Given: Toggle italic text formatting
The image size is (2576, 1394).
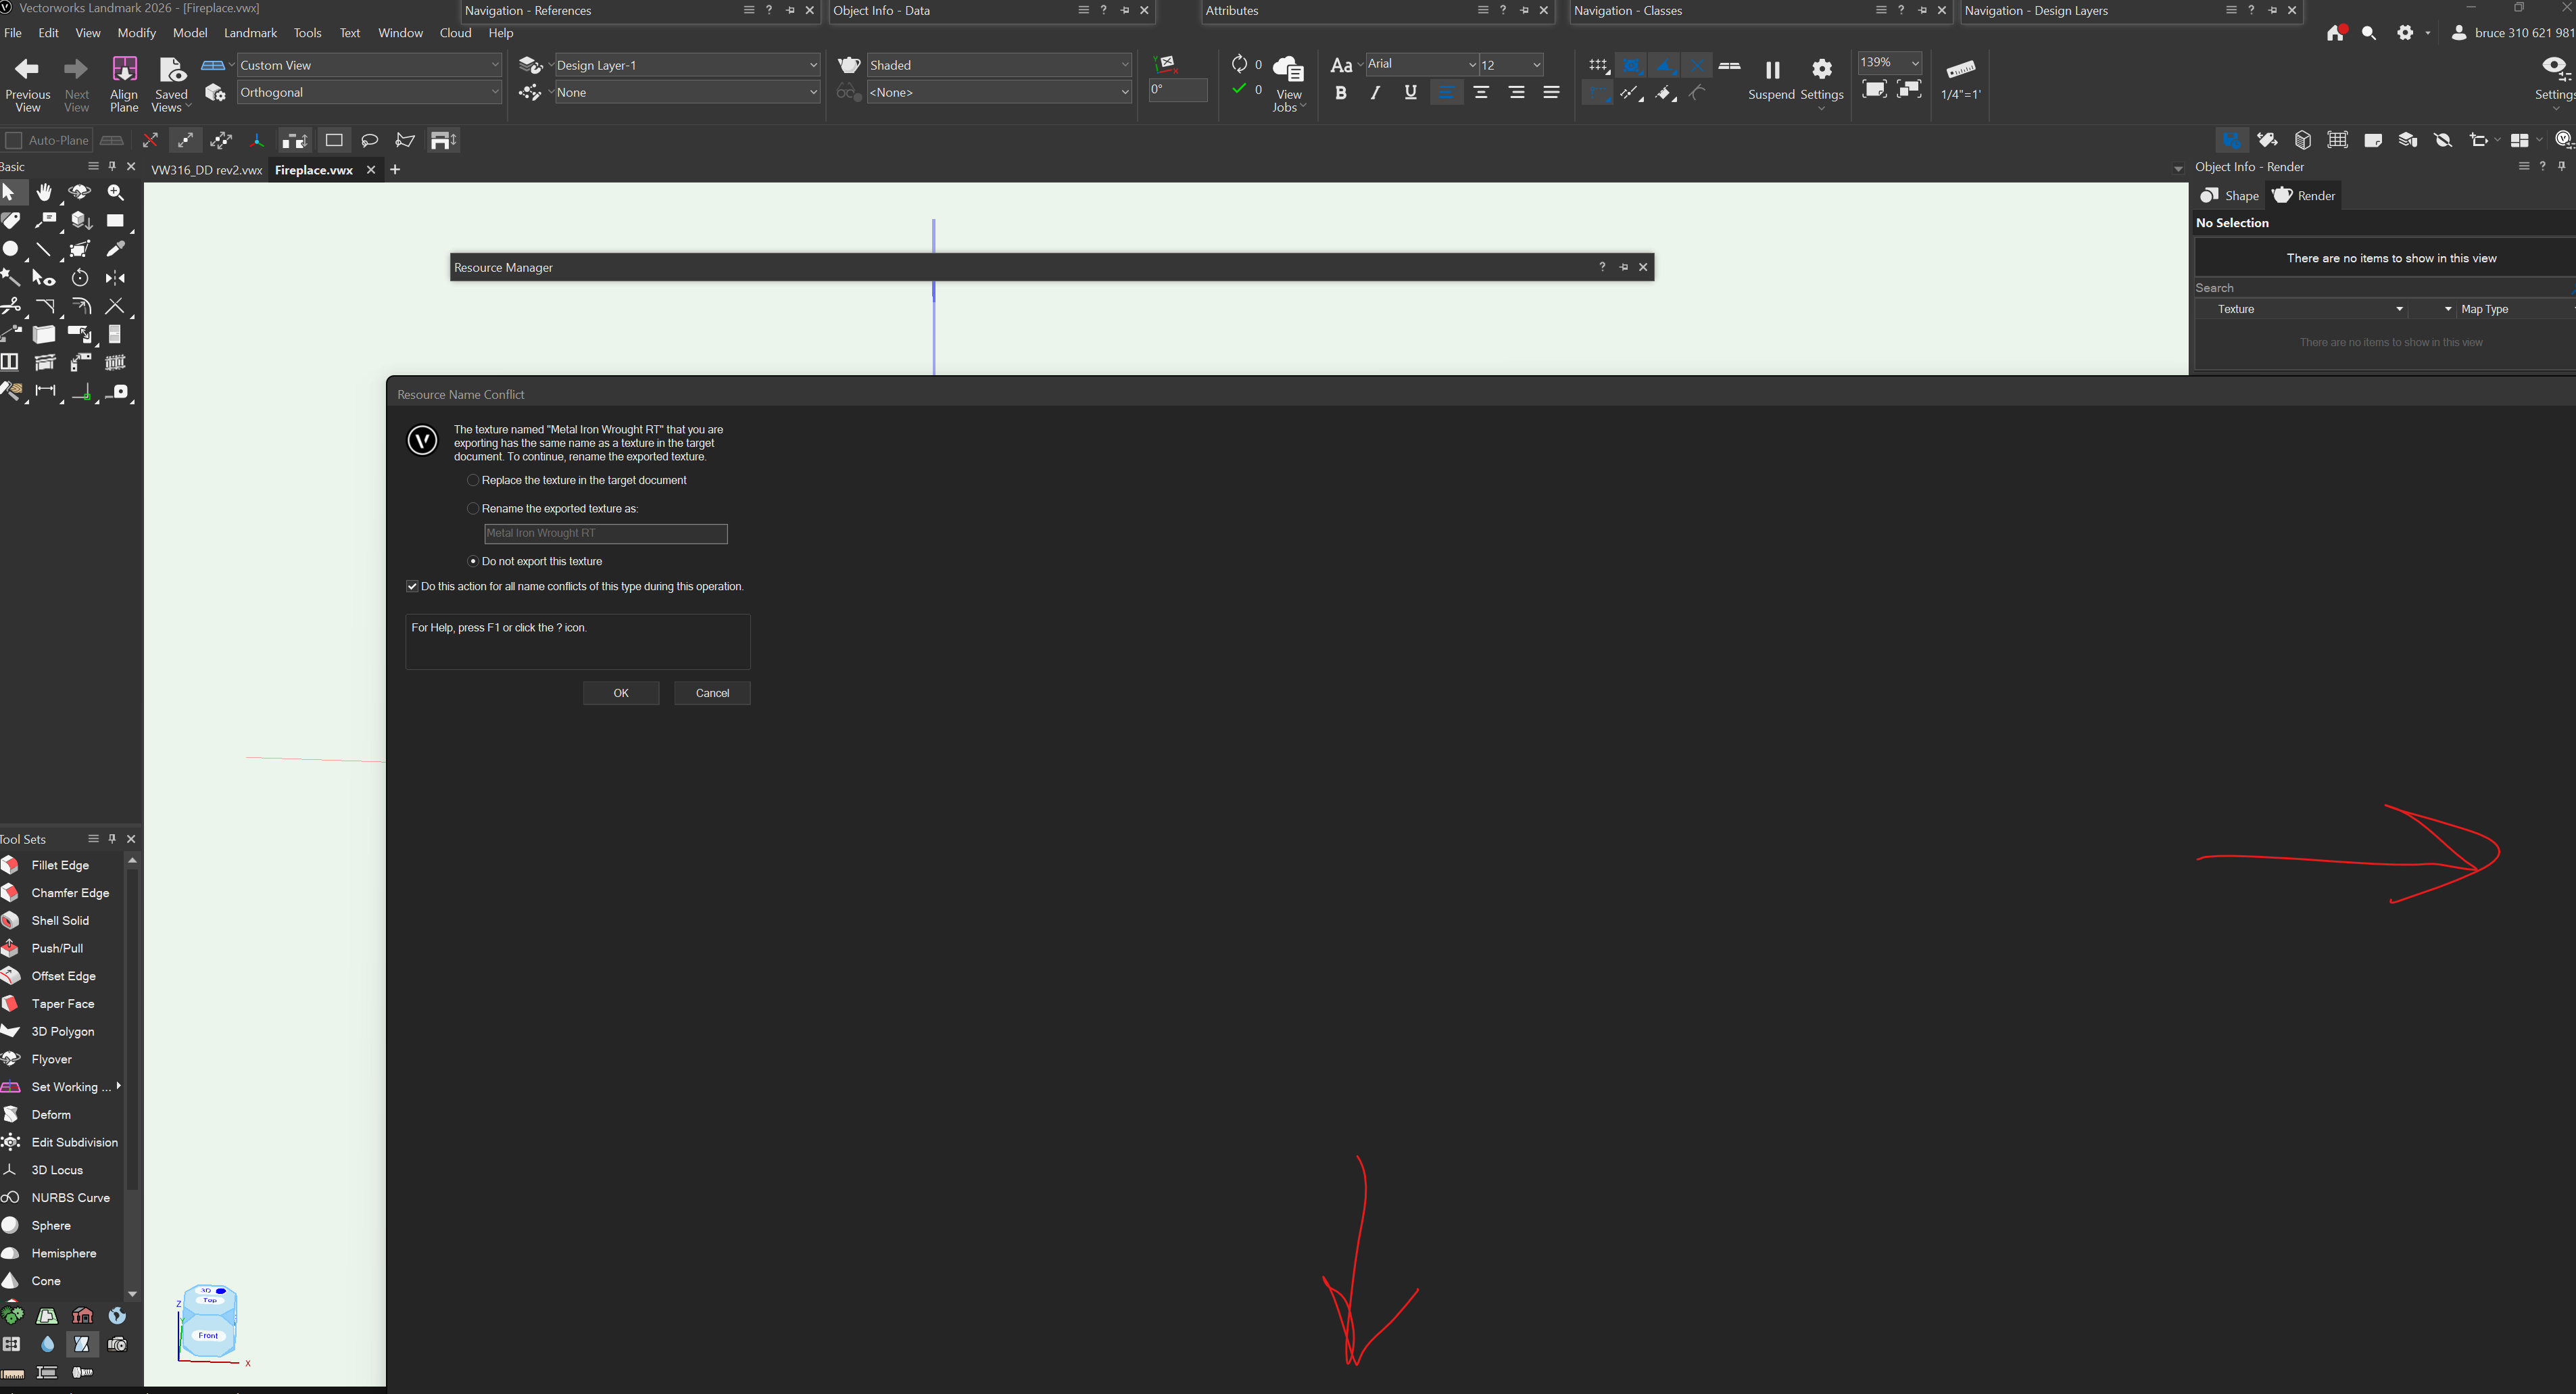Looking at the screenshot, I should click(x=1375, y=93).
